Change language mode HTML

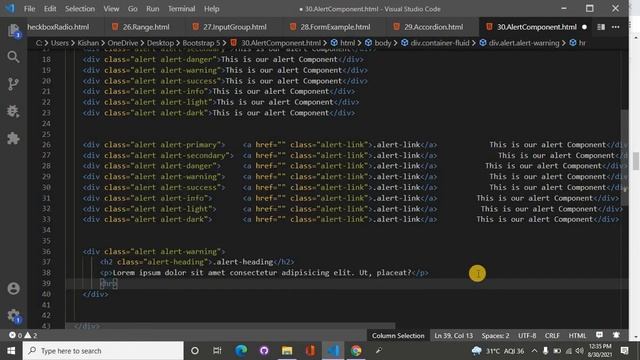[x=577, y=336]
